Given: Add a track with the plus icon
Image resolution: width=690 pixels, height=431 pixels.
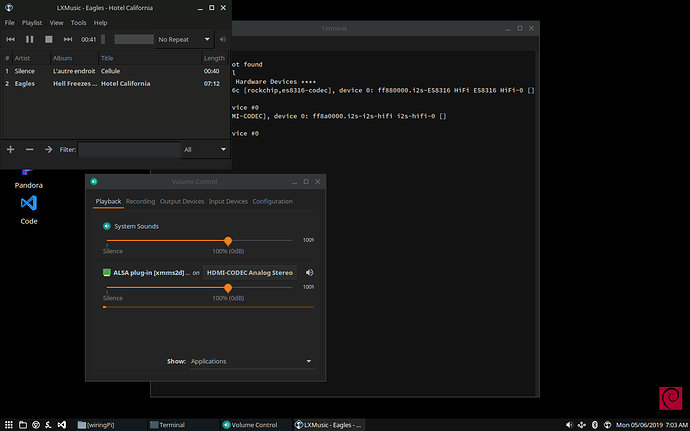Looking at the screenshot, I should [x=11, y=150].
